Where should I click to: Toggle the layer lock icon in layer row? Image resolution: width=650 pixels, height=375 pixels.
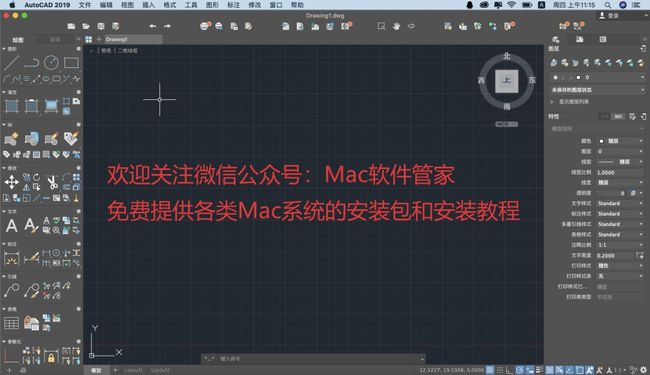[571, 77]
